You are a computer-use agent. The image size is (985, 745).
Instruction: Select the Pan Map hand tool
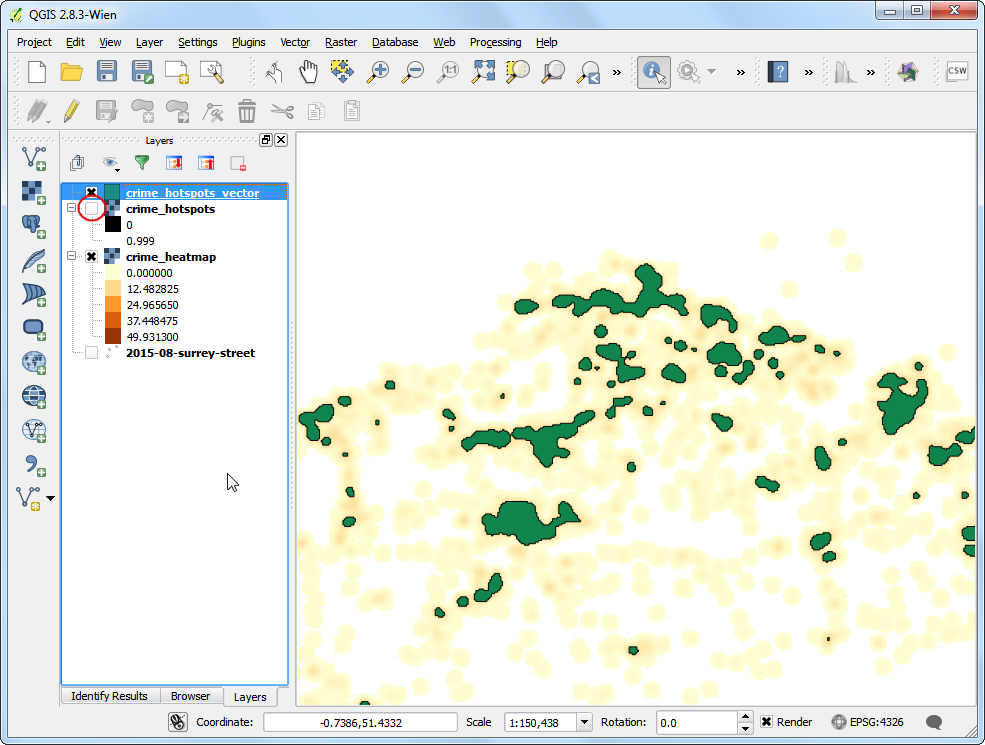point(308,72)
